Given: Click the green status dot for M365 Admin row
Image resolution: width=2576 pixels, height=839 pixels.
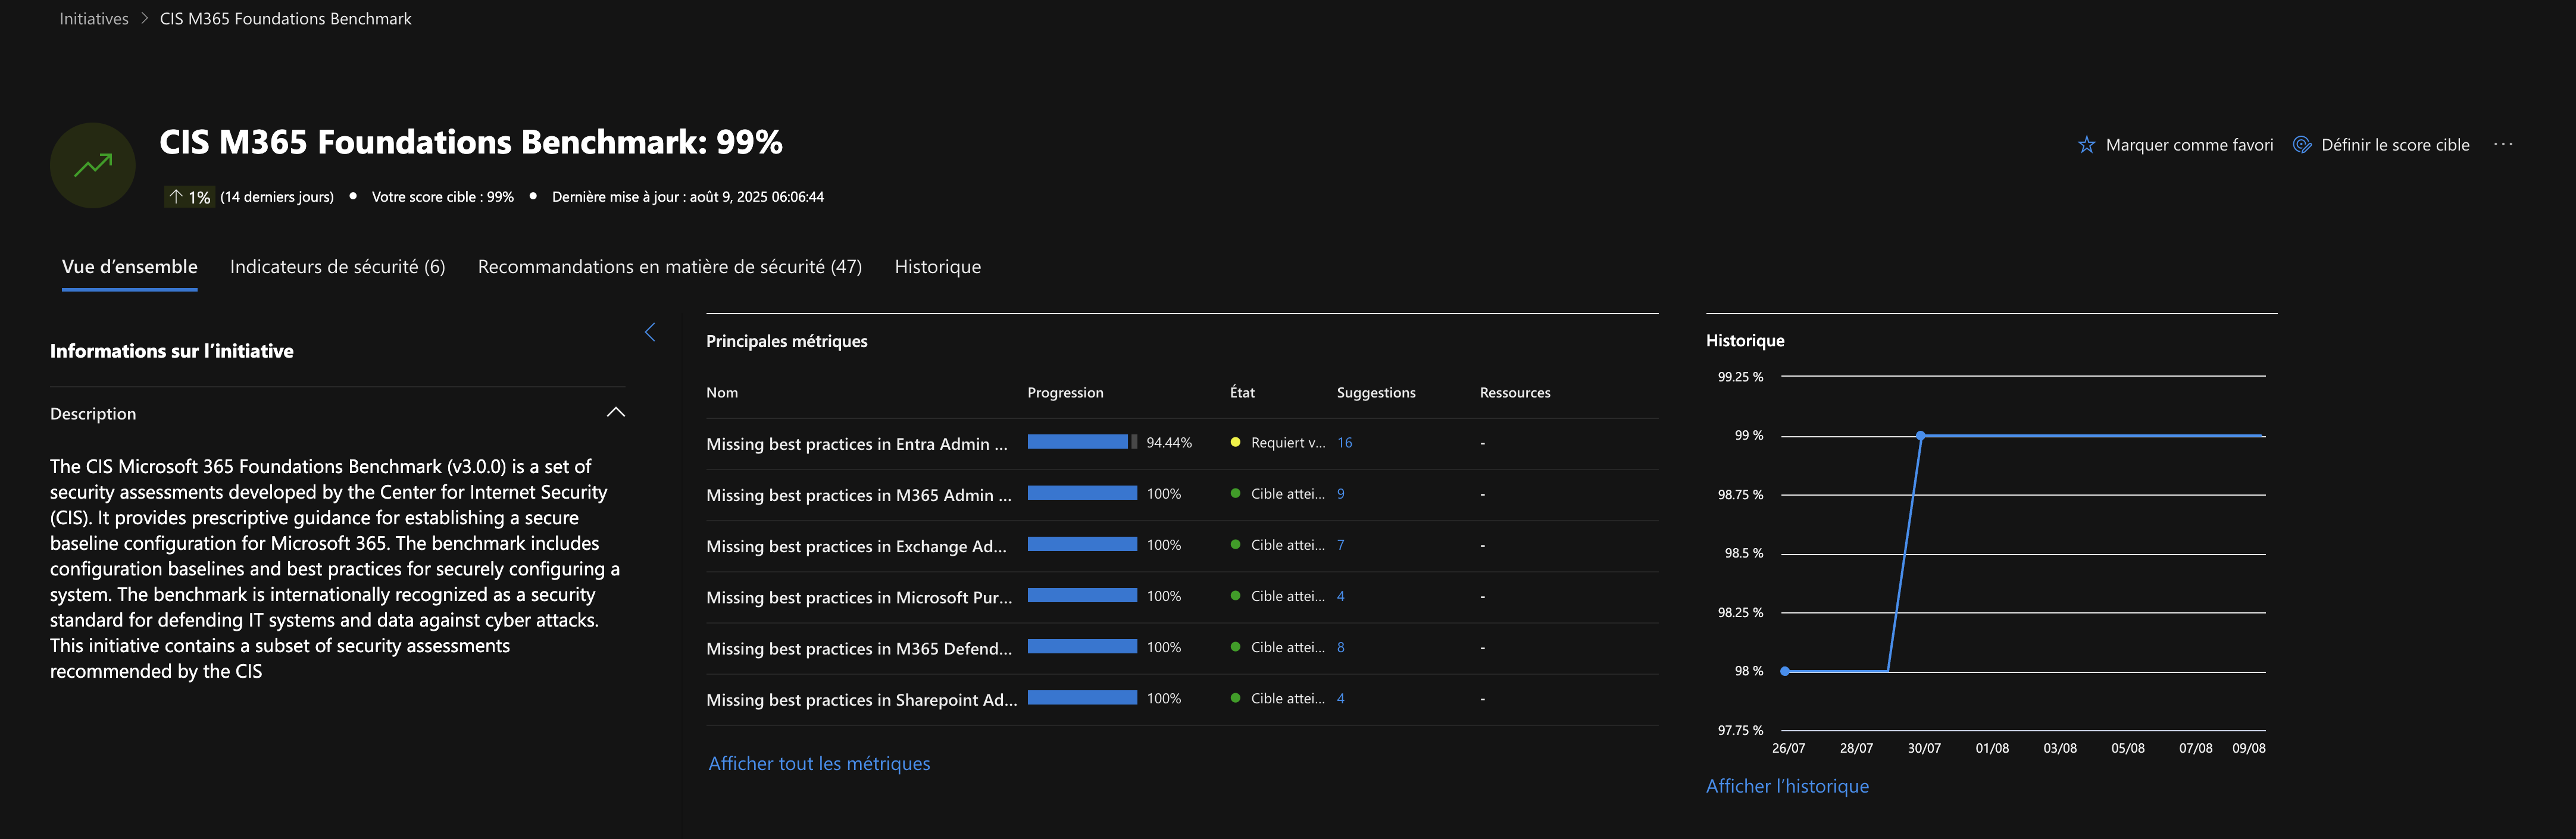Looking at the screenshot, I should [x=1235, y=494].
